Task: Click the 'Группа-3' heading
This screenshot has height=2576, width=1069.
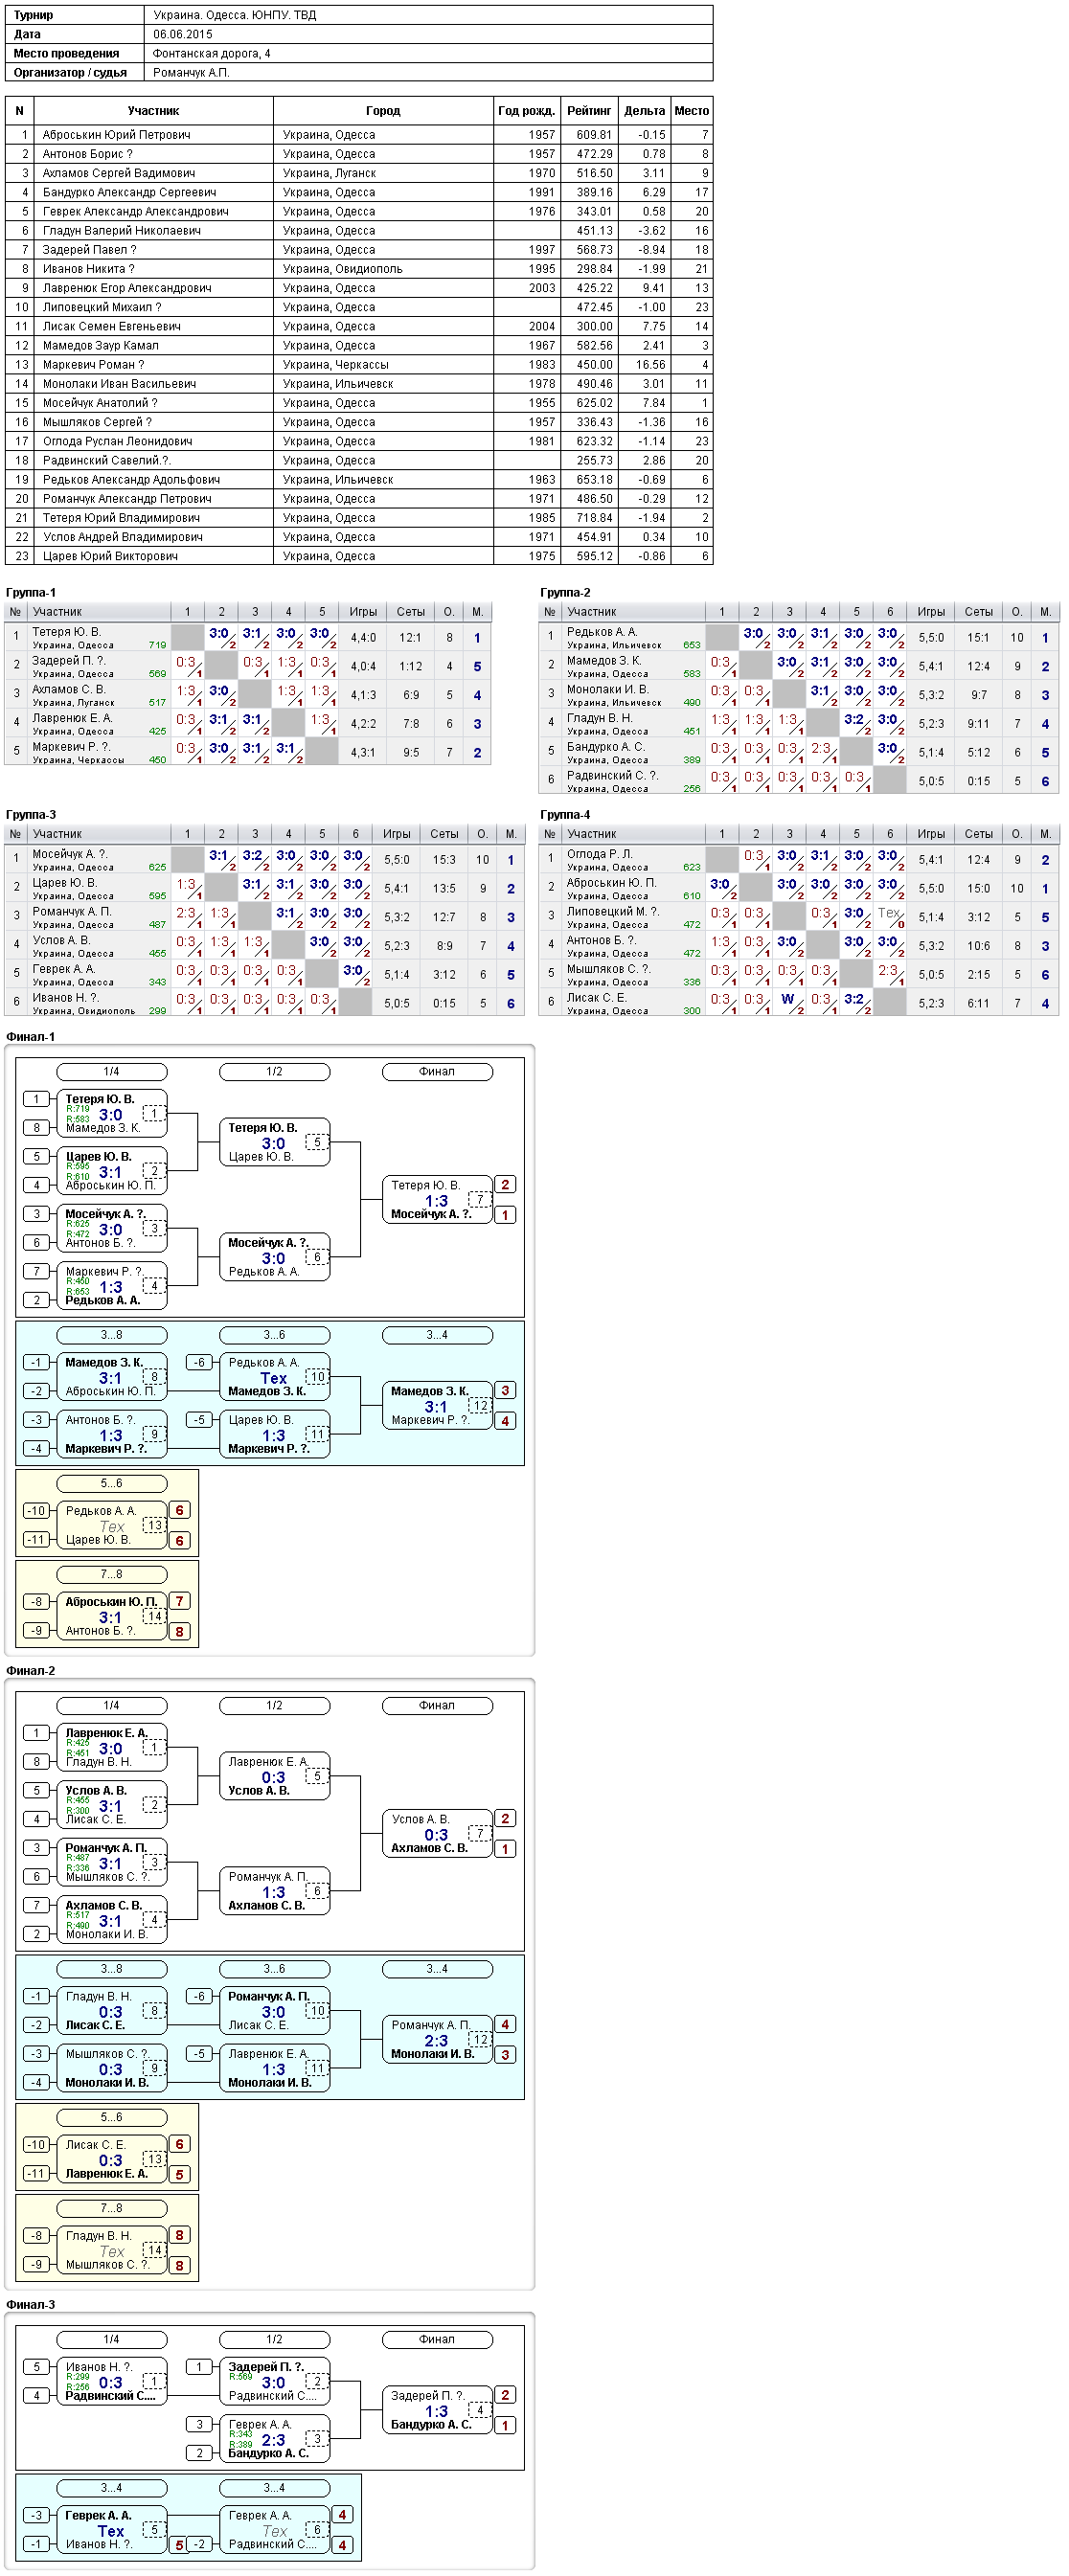Action: coord(31,815)
